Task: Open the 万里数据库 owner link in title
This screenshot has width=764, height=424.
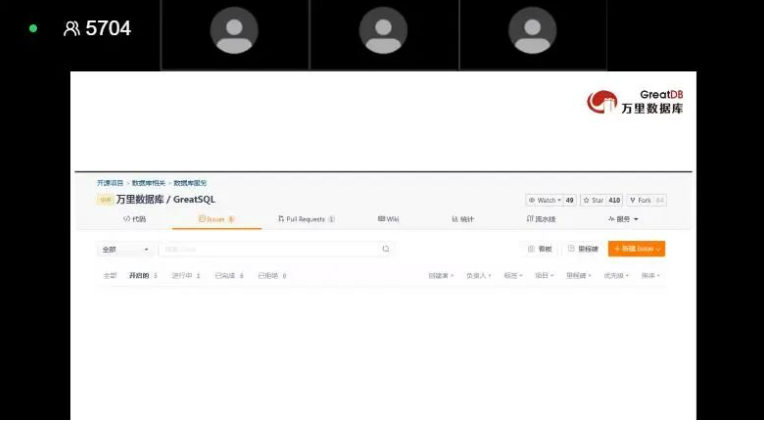Action: click(140, 199)
